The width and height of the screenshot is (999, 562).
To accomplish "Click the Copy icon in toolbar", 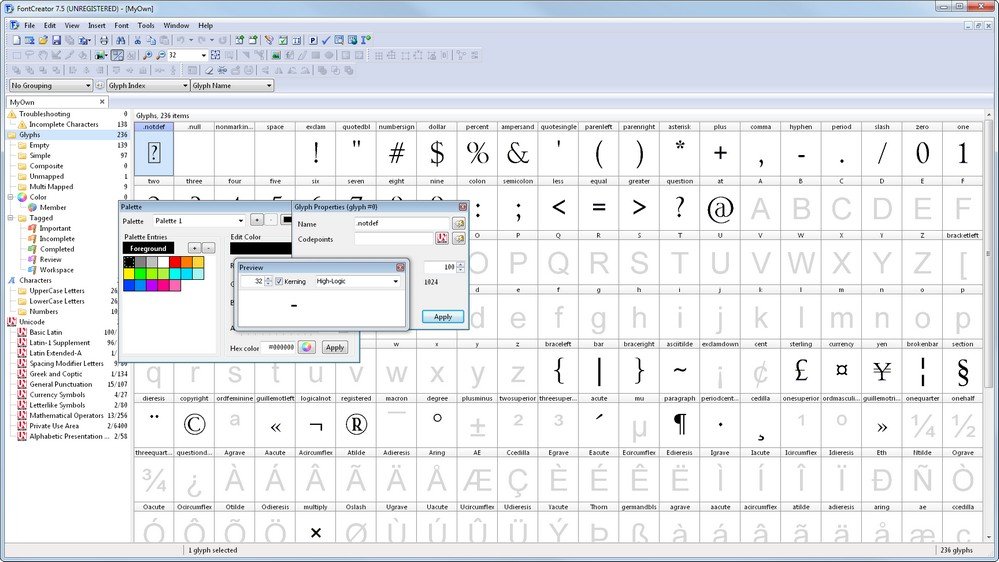I will 151,40.
